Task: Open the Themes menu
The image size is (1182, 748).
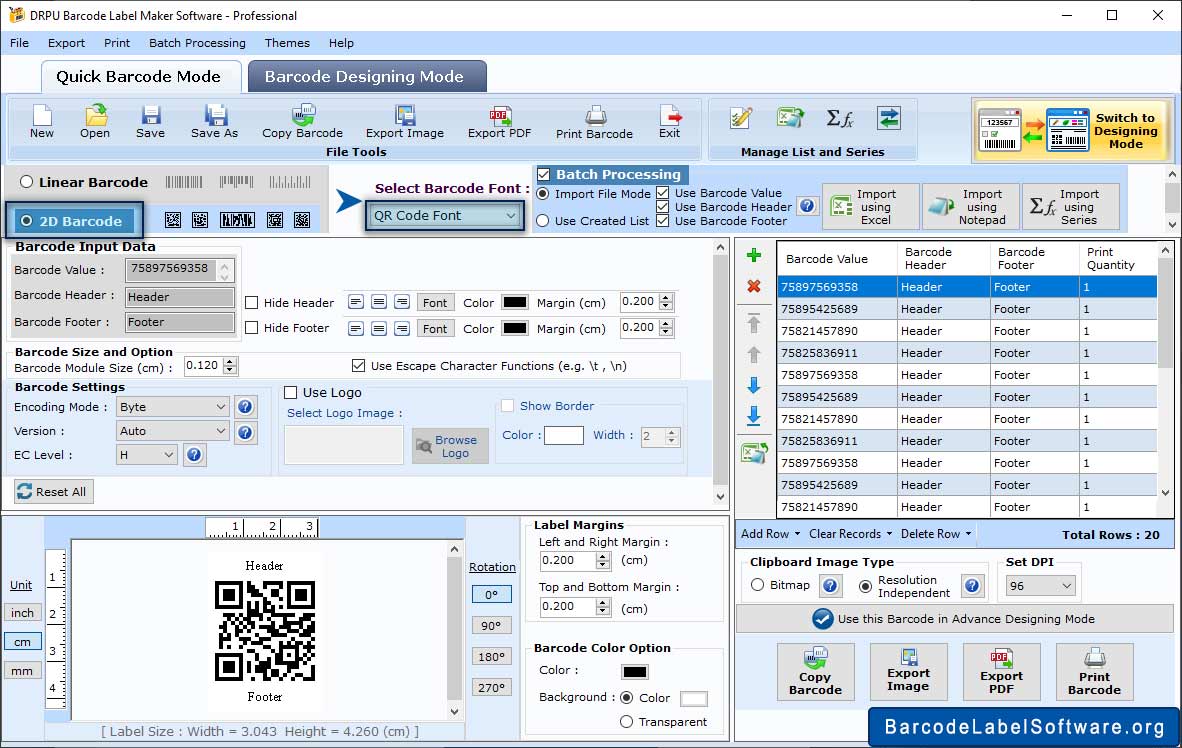Action: [287, 43]
